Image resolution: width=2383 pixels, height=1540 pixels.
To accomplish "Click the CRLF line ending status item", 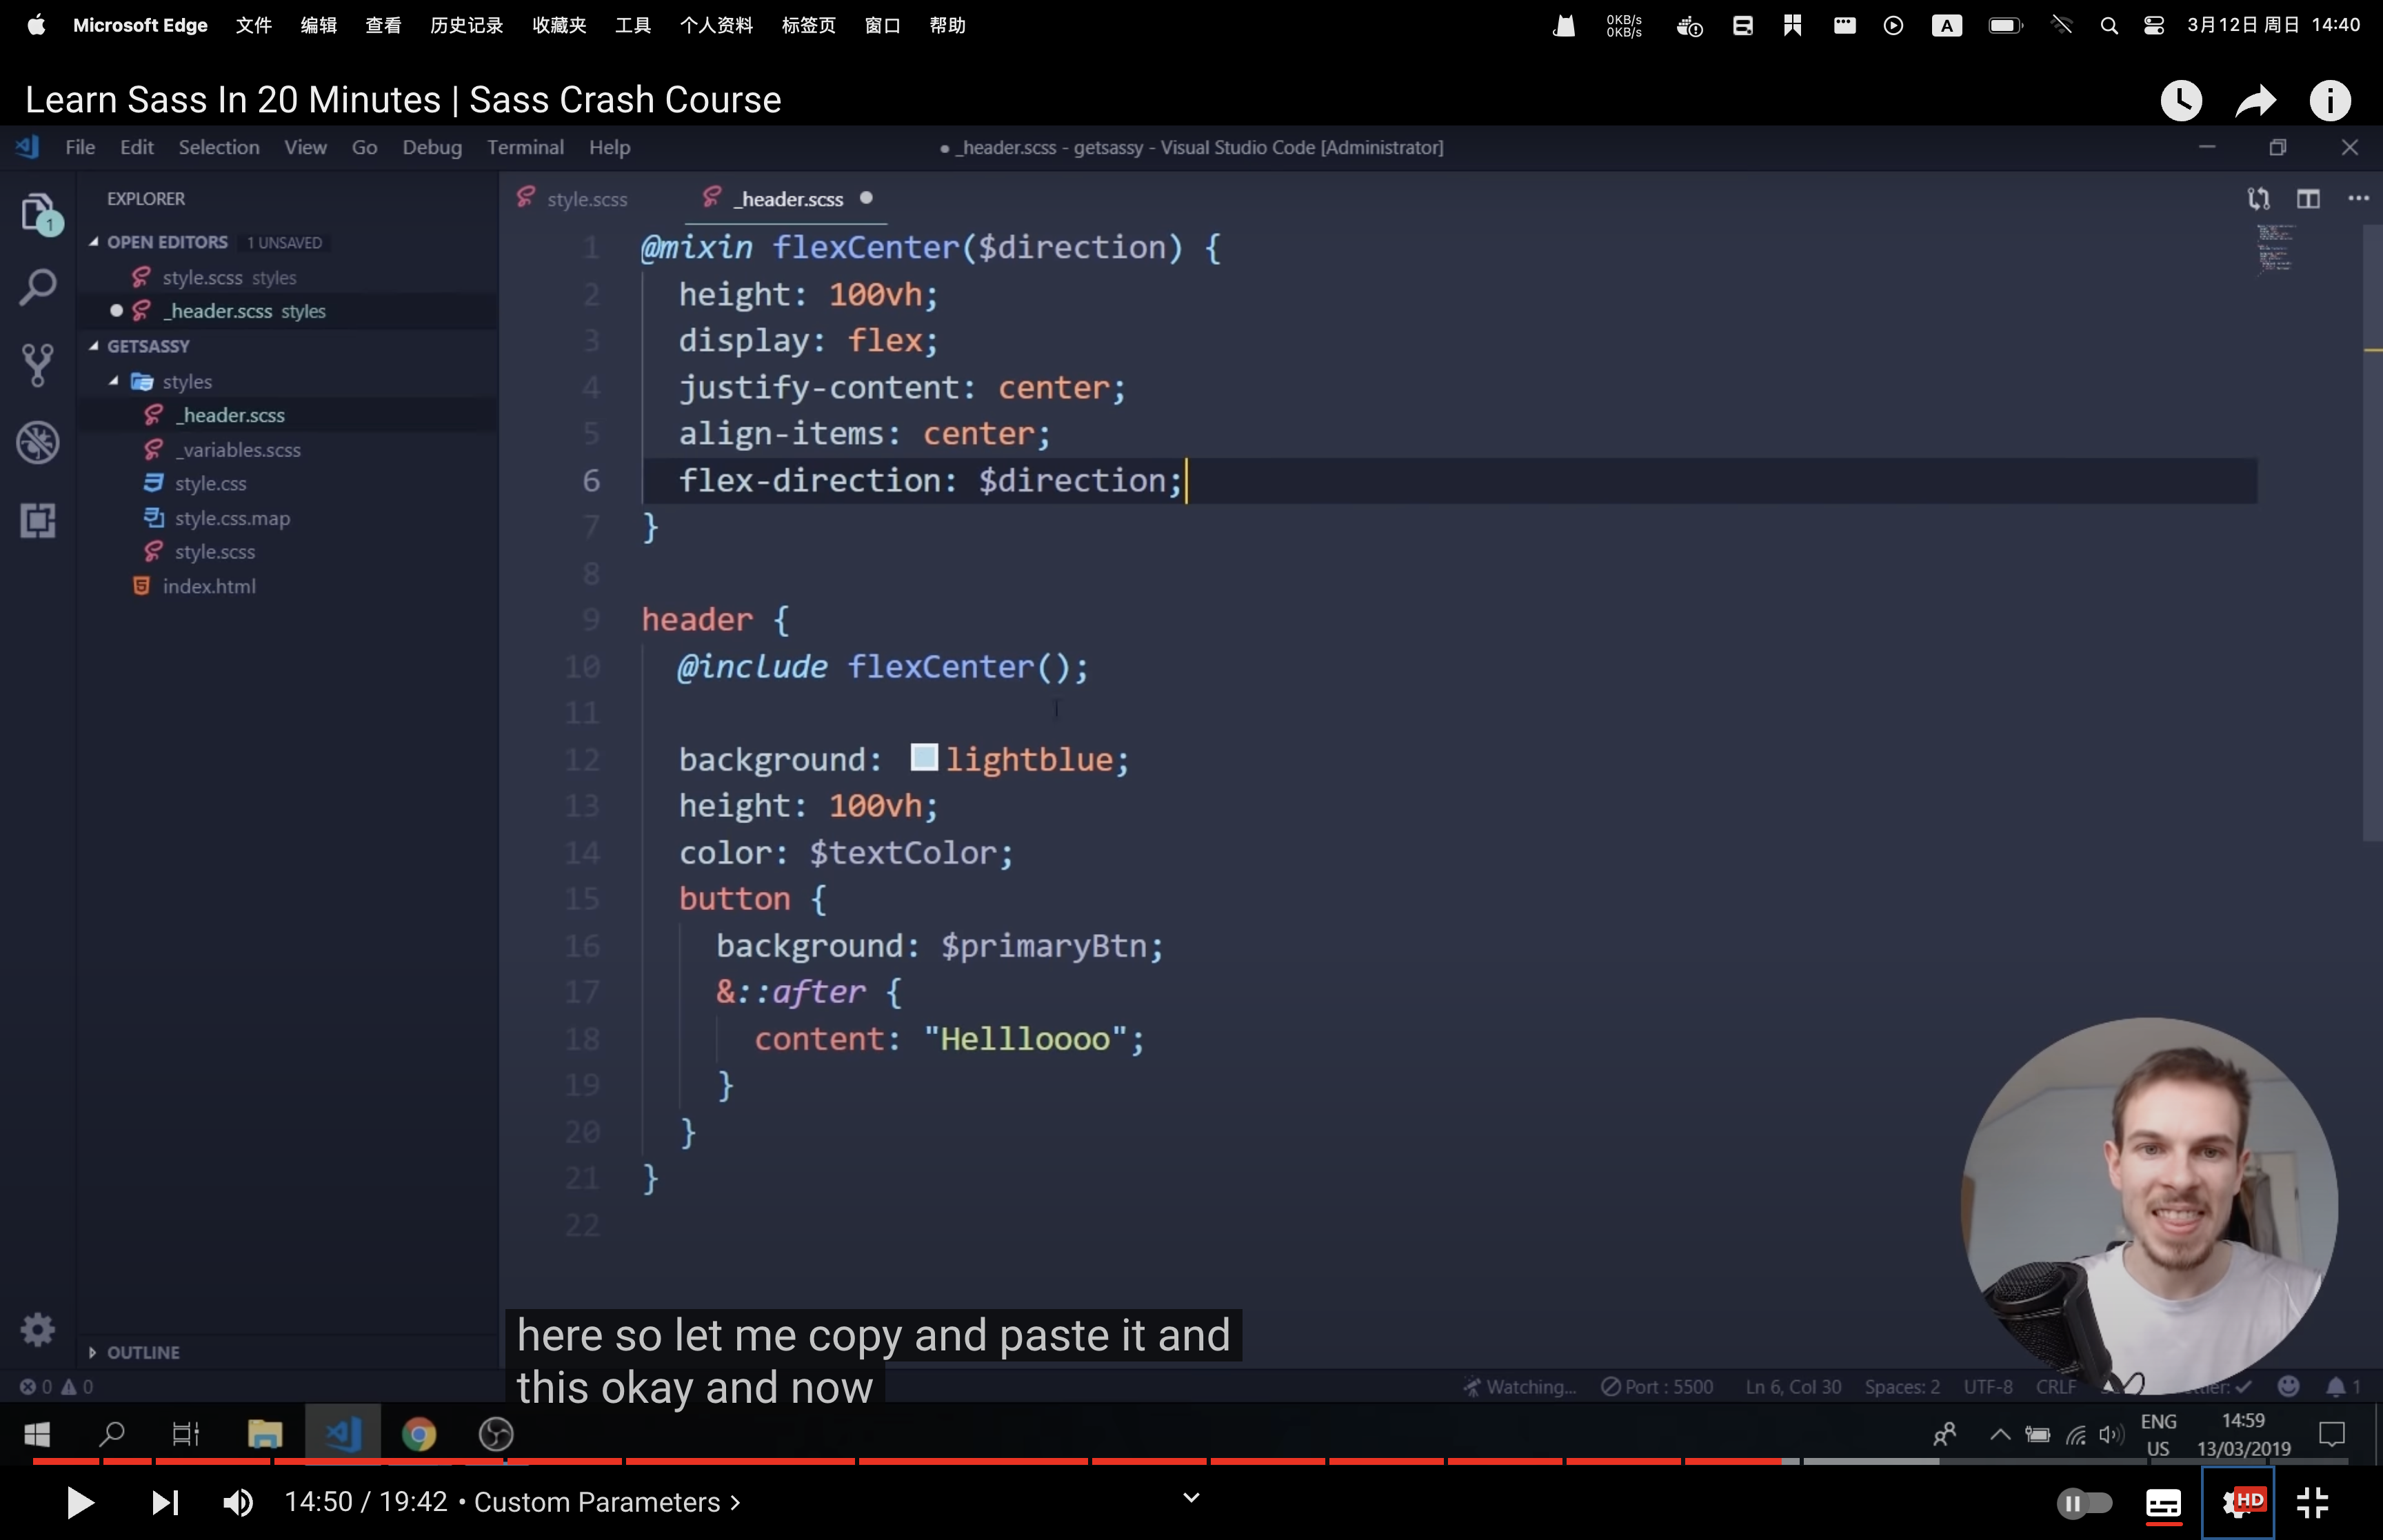I will (x=2056, y=1387).
